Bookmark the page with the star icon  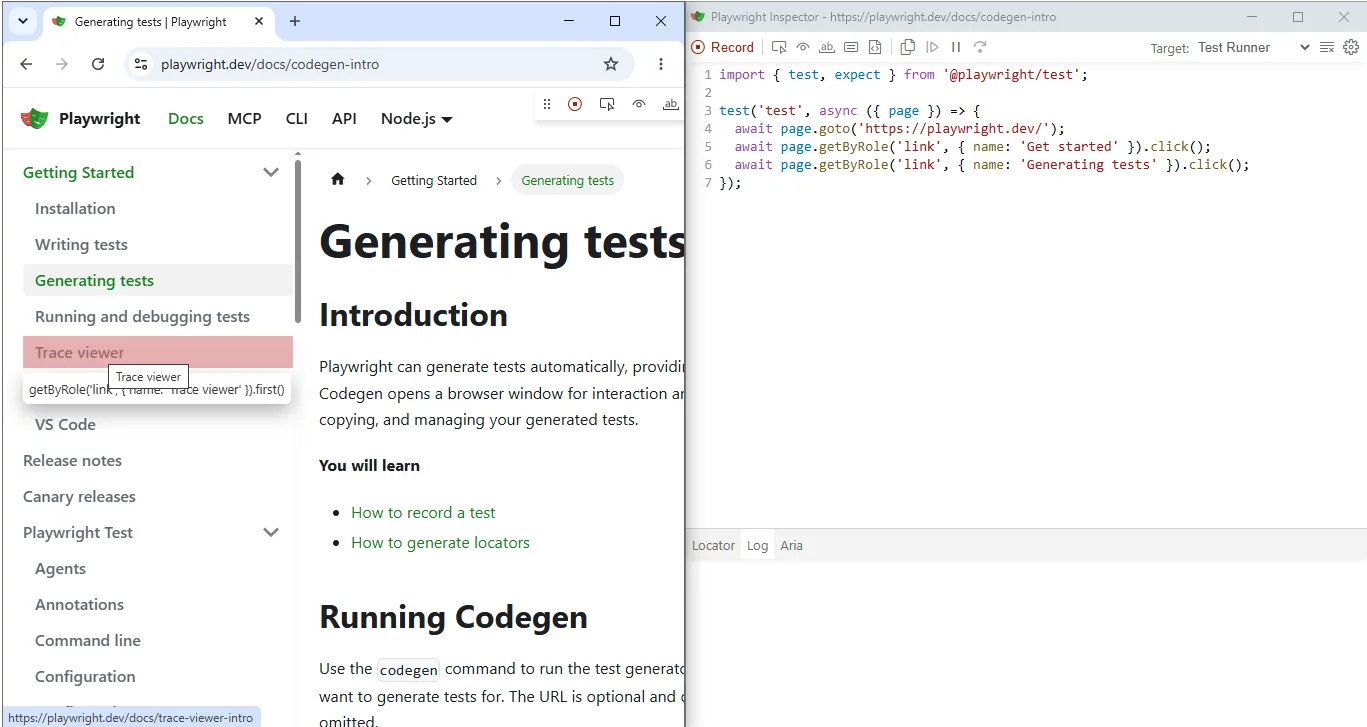[611, 64]
